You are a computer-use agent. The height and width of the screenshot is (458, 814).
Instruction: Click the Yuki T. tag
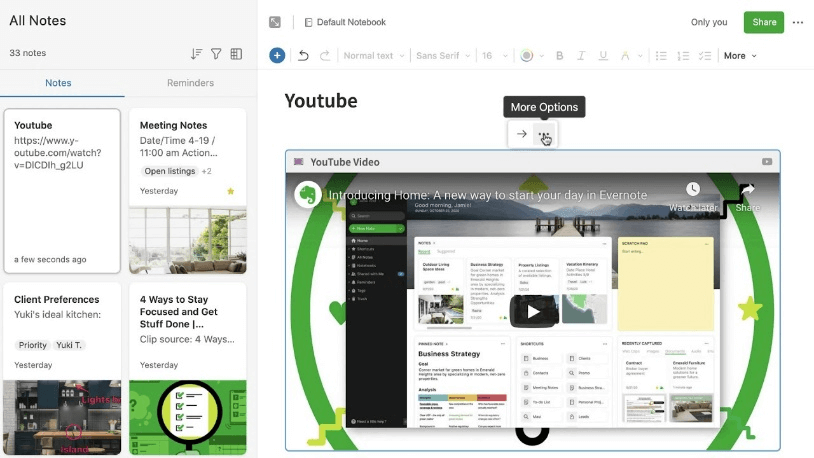tap(69, 345)
